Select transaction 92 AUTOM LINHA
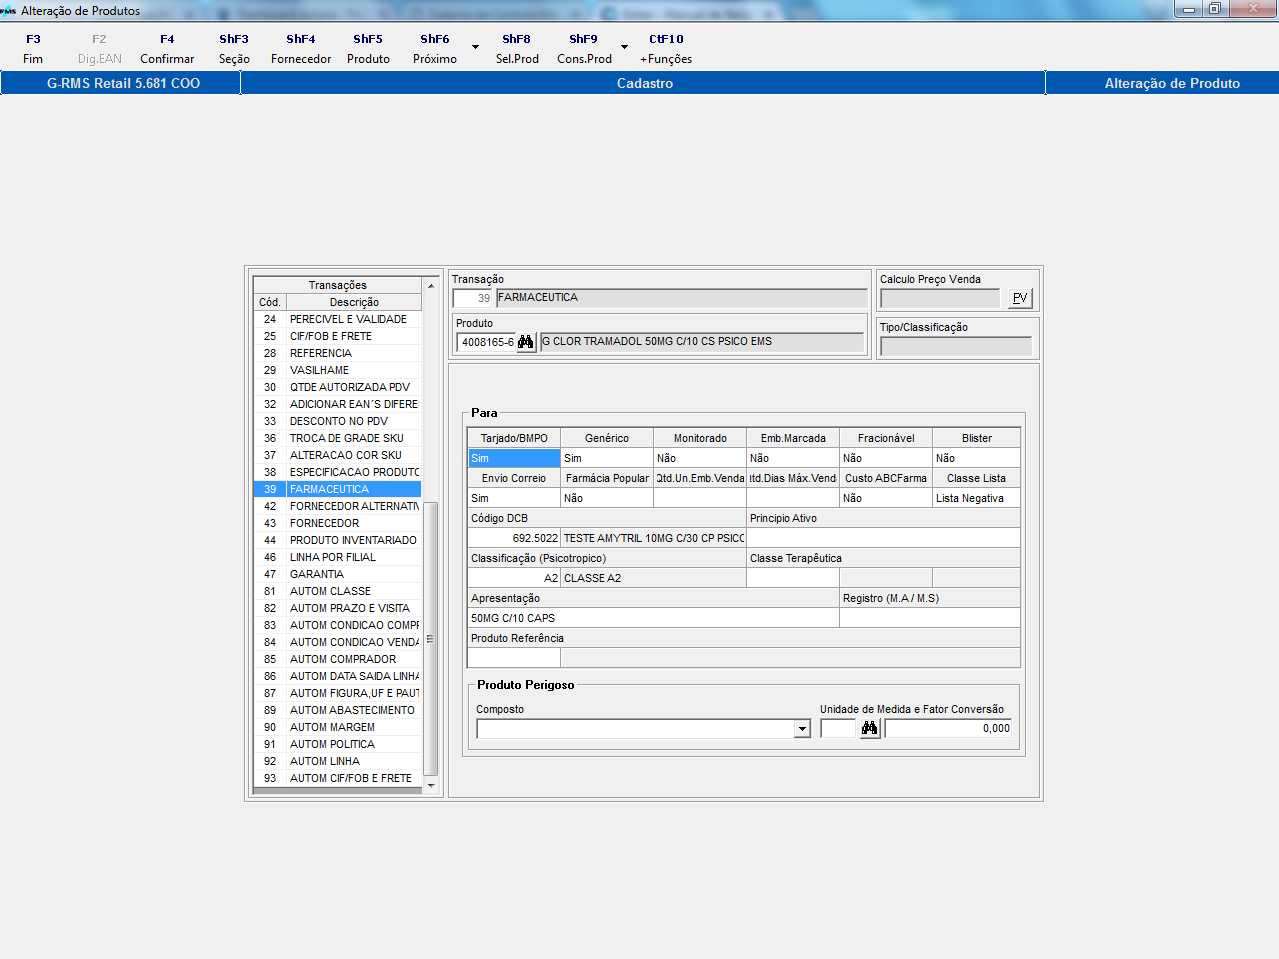Image resolution: width=1279 pixels, height=959 pixels. click(337, 761)
